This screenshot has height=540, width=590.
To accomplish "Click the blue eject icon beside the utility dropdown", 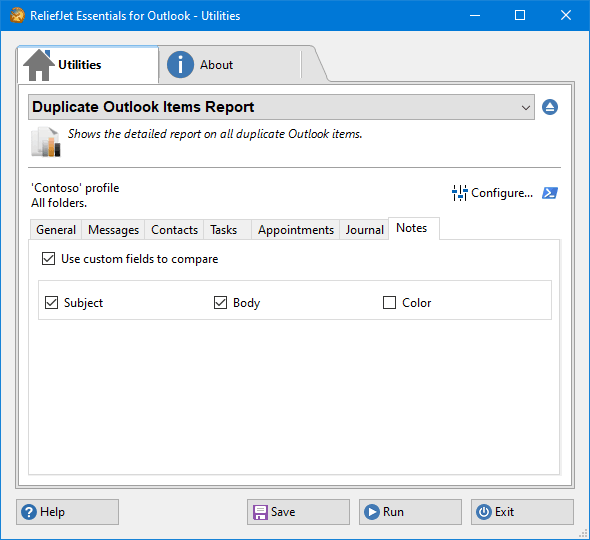I will pos(550,107).
